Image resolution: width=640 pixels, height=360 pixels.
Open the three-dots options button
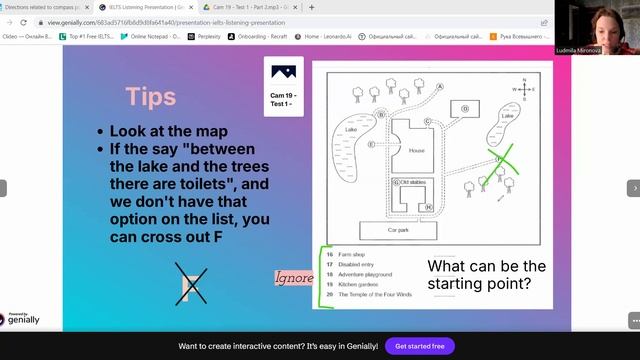(635, 321)
